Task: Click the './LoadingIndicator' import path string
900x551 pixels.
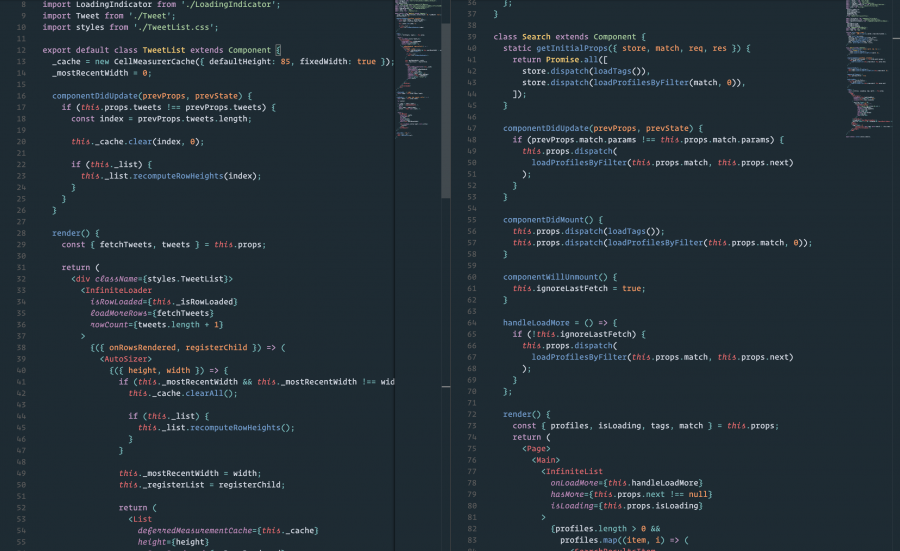Action: [x=236, y=4]
